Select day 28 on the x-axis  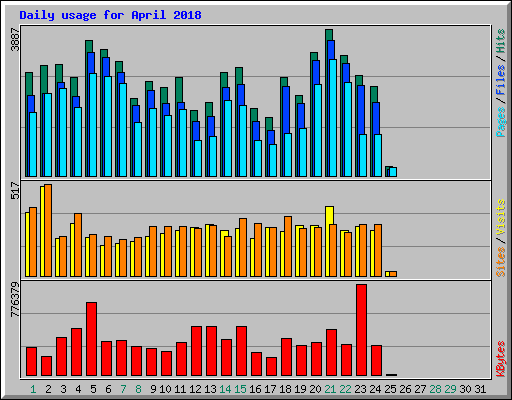click(435, 389)
